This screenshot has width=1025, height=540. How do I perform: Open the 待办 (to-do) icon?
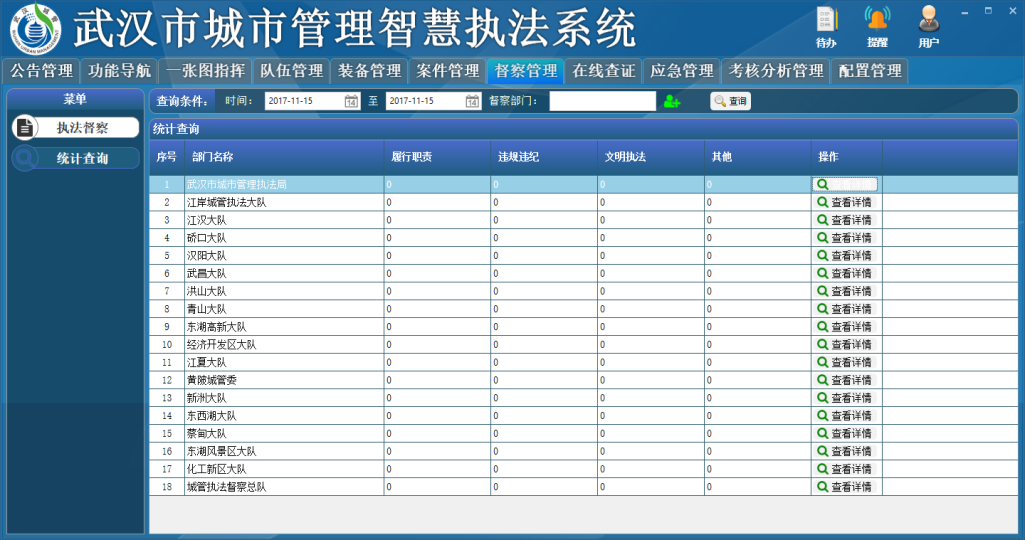826,21
